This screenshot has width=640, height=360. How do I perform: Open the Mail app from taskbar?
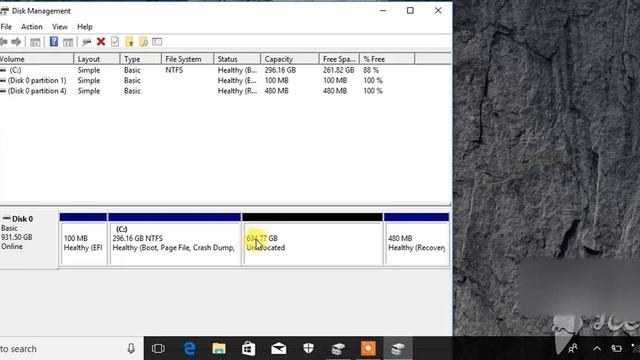279,349
